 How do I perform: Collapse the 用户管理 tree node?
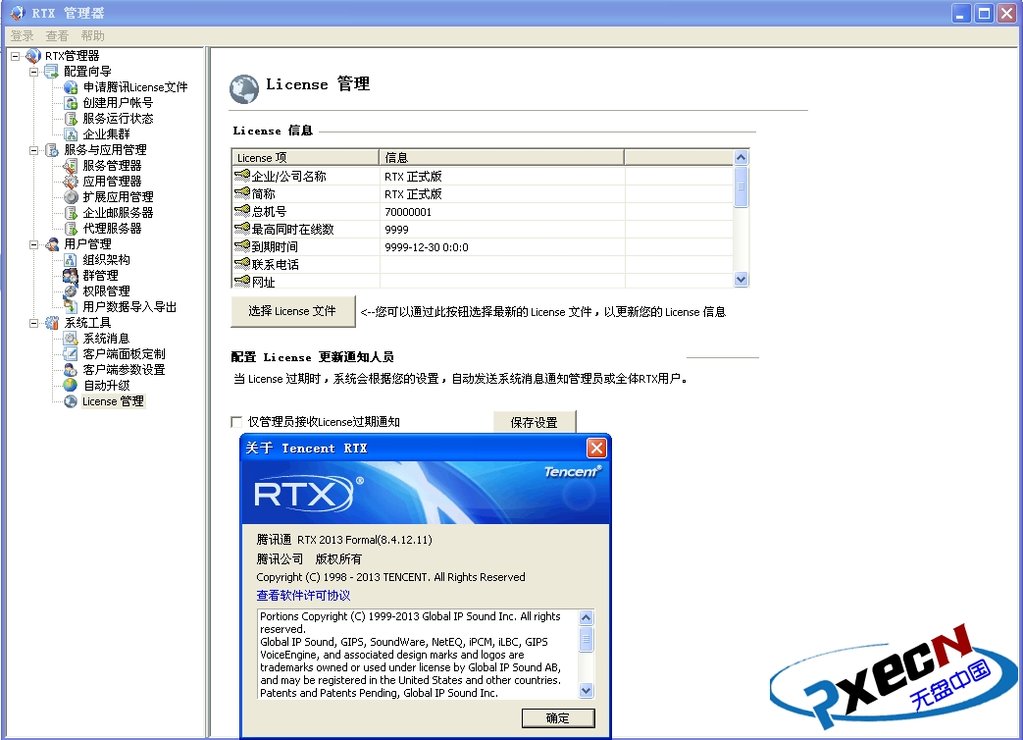(x=34, y=244)
